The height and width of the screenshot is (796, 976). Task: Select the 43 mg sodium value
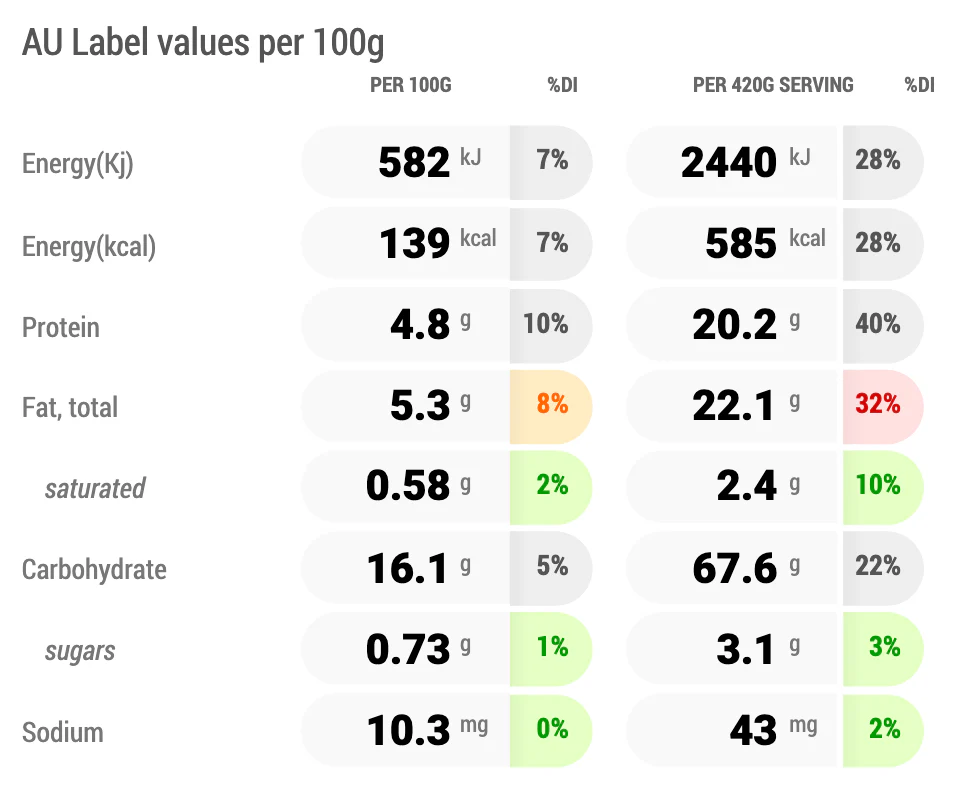(773, 730)
